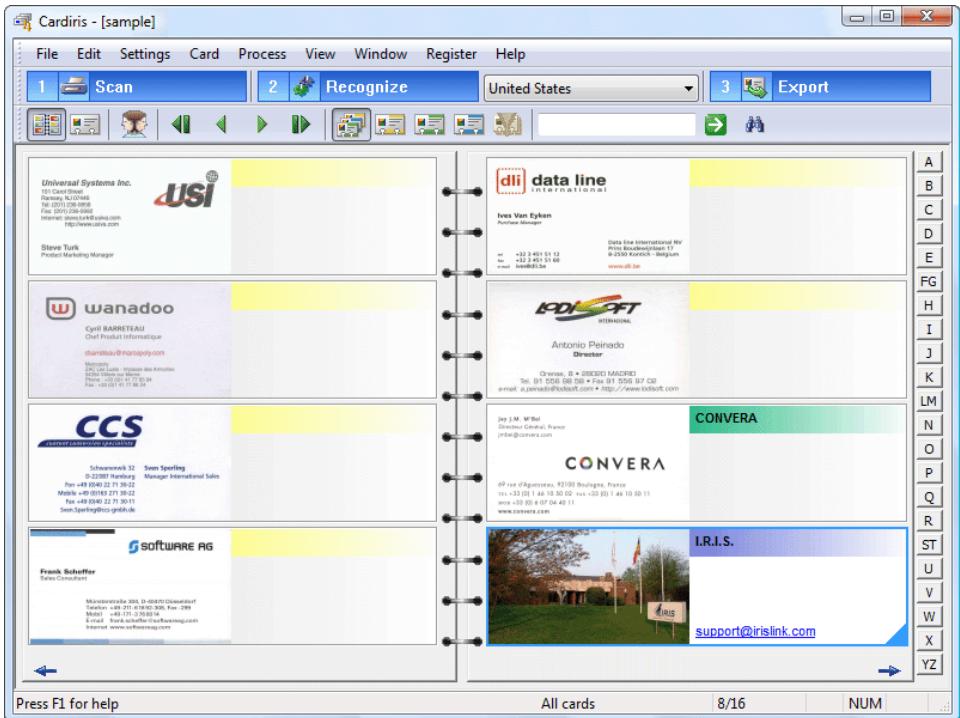Image resolution: width=960 pixels, height=718 pixels.
Task: Jump to index tab B
Action: [x=929, y=186]
